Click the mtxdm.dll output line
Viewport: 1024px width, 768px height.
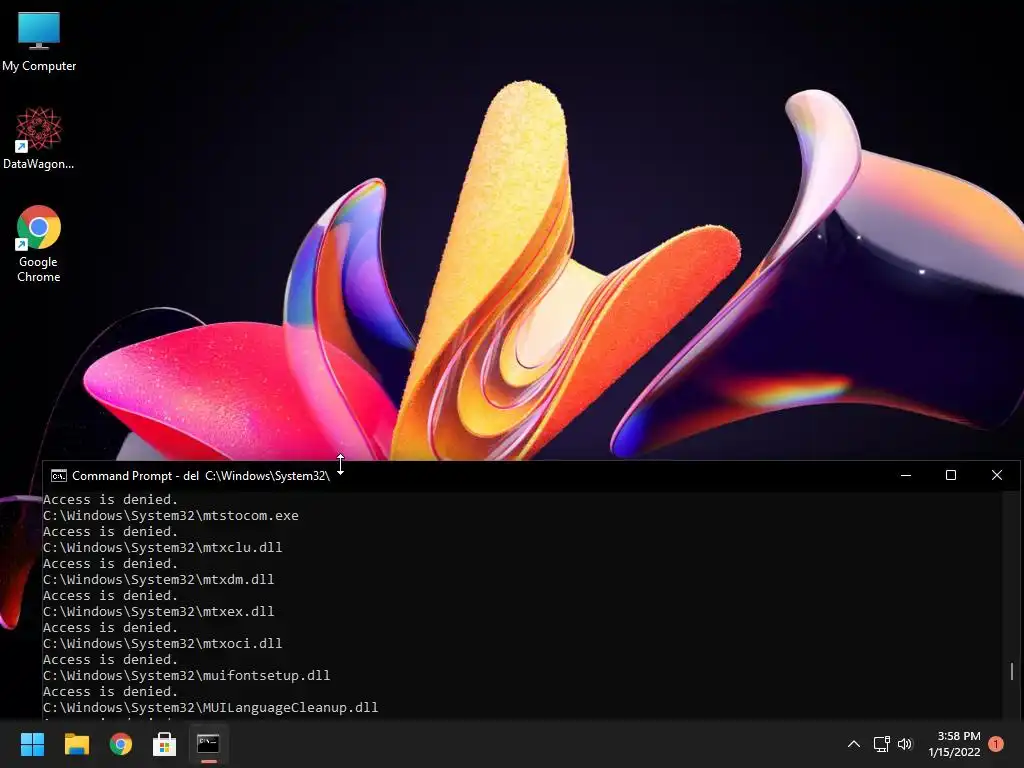(x=159, y=579)
